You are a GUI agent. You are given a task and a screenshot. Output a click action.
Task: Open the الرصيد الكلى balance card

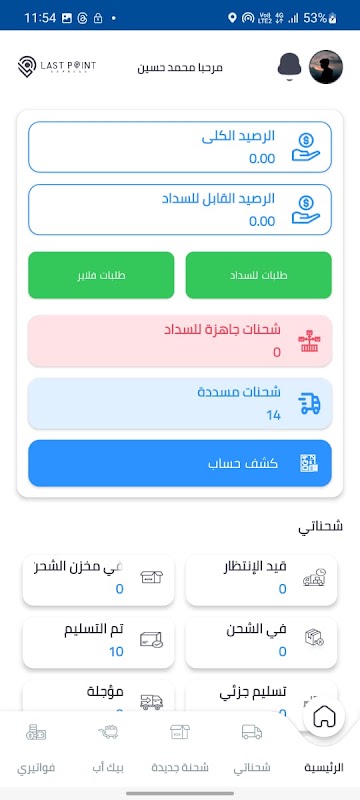pyautogui.click(x=180, y=147)
